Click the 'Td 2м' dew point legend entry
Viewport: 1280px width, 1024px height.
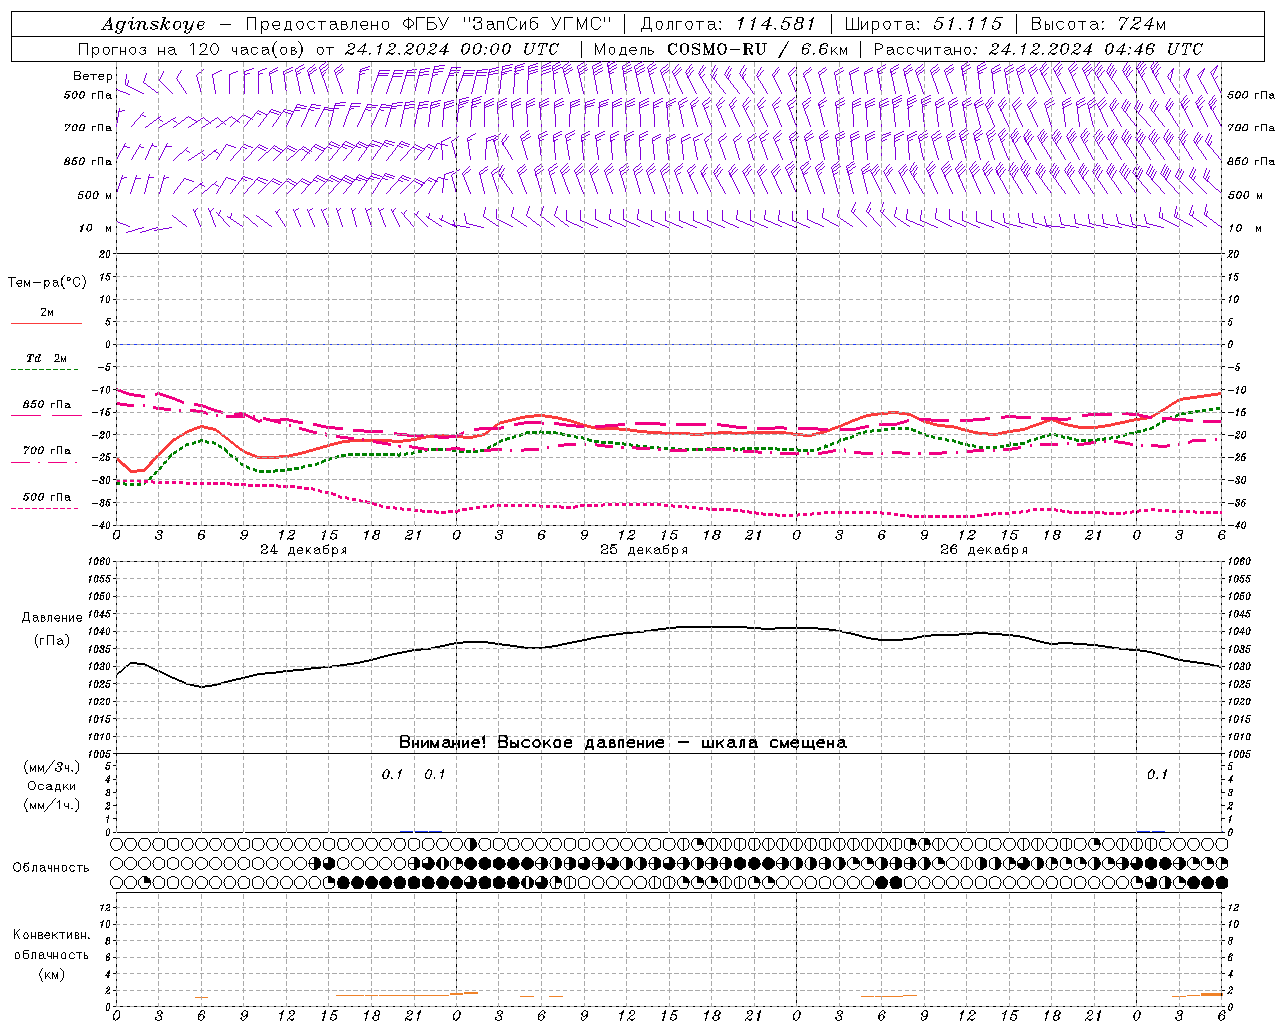tap(46, 358)
